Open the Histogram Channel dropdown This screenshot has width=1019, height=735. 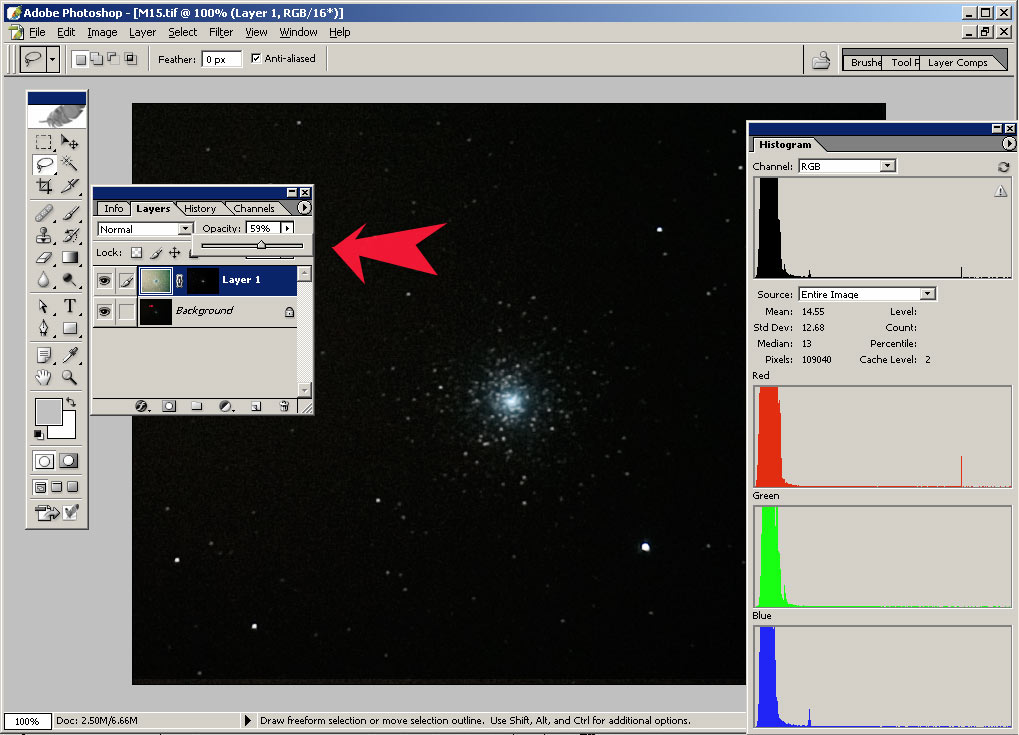(x=887, y=166)
